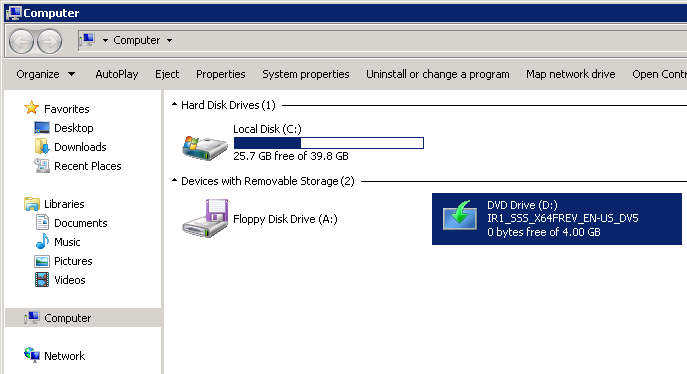The height and width of the screenshot is (374, 687).
Task: Open the Organize dropdown menu
Action: click(x=46, y=74)
